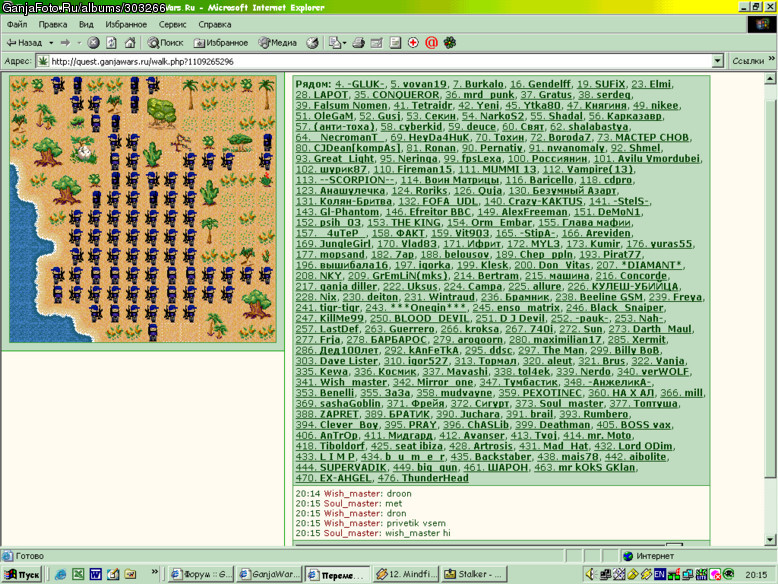Switch to the GanjaWar taskbar window
This screenshot has width=778, height=584.
(x=269, y=575)
